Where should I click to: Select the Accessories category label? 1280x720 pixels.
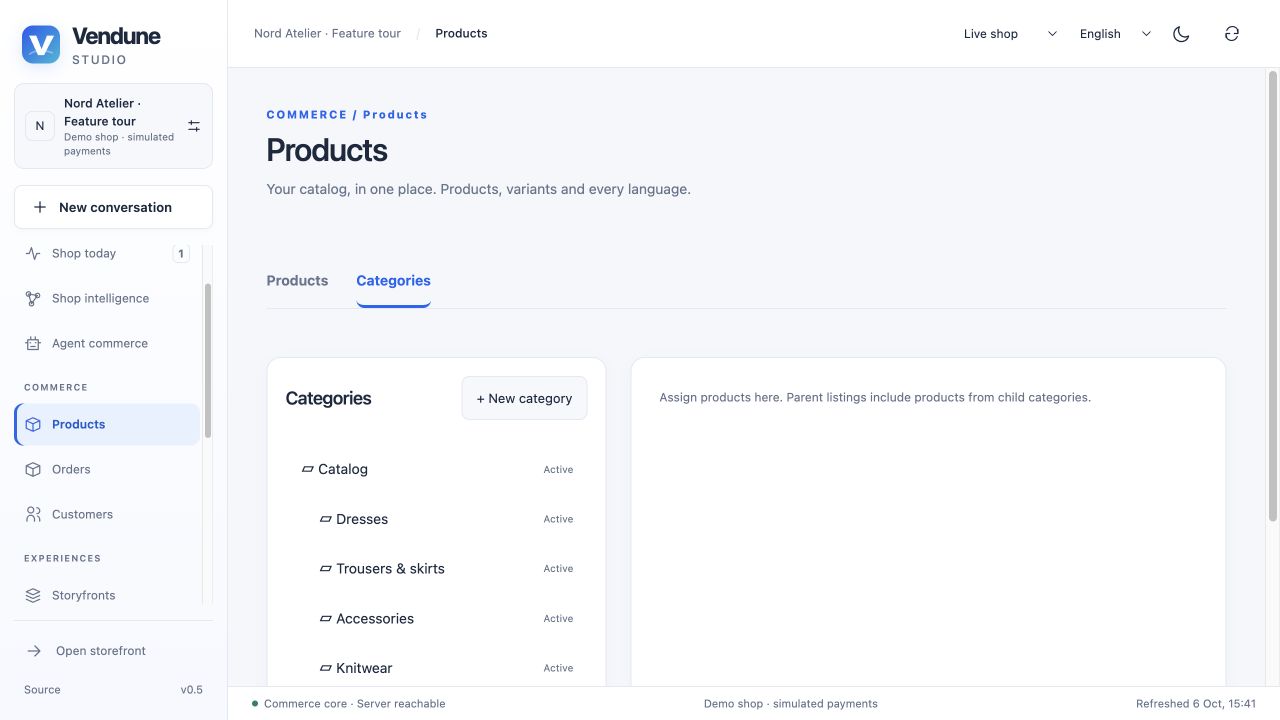click(x=375, y=619)
